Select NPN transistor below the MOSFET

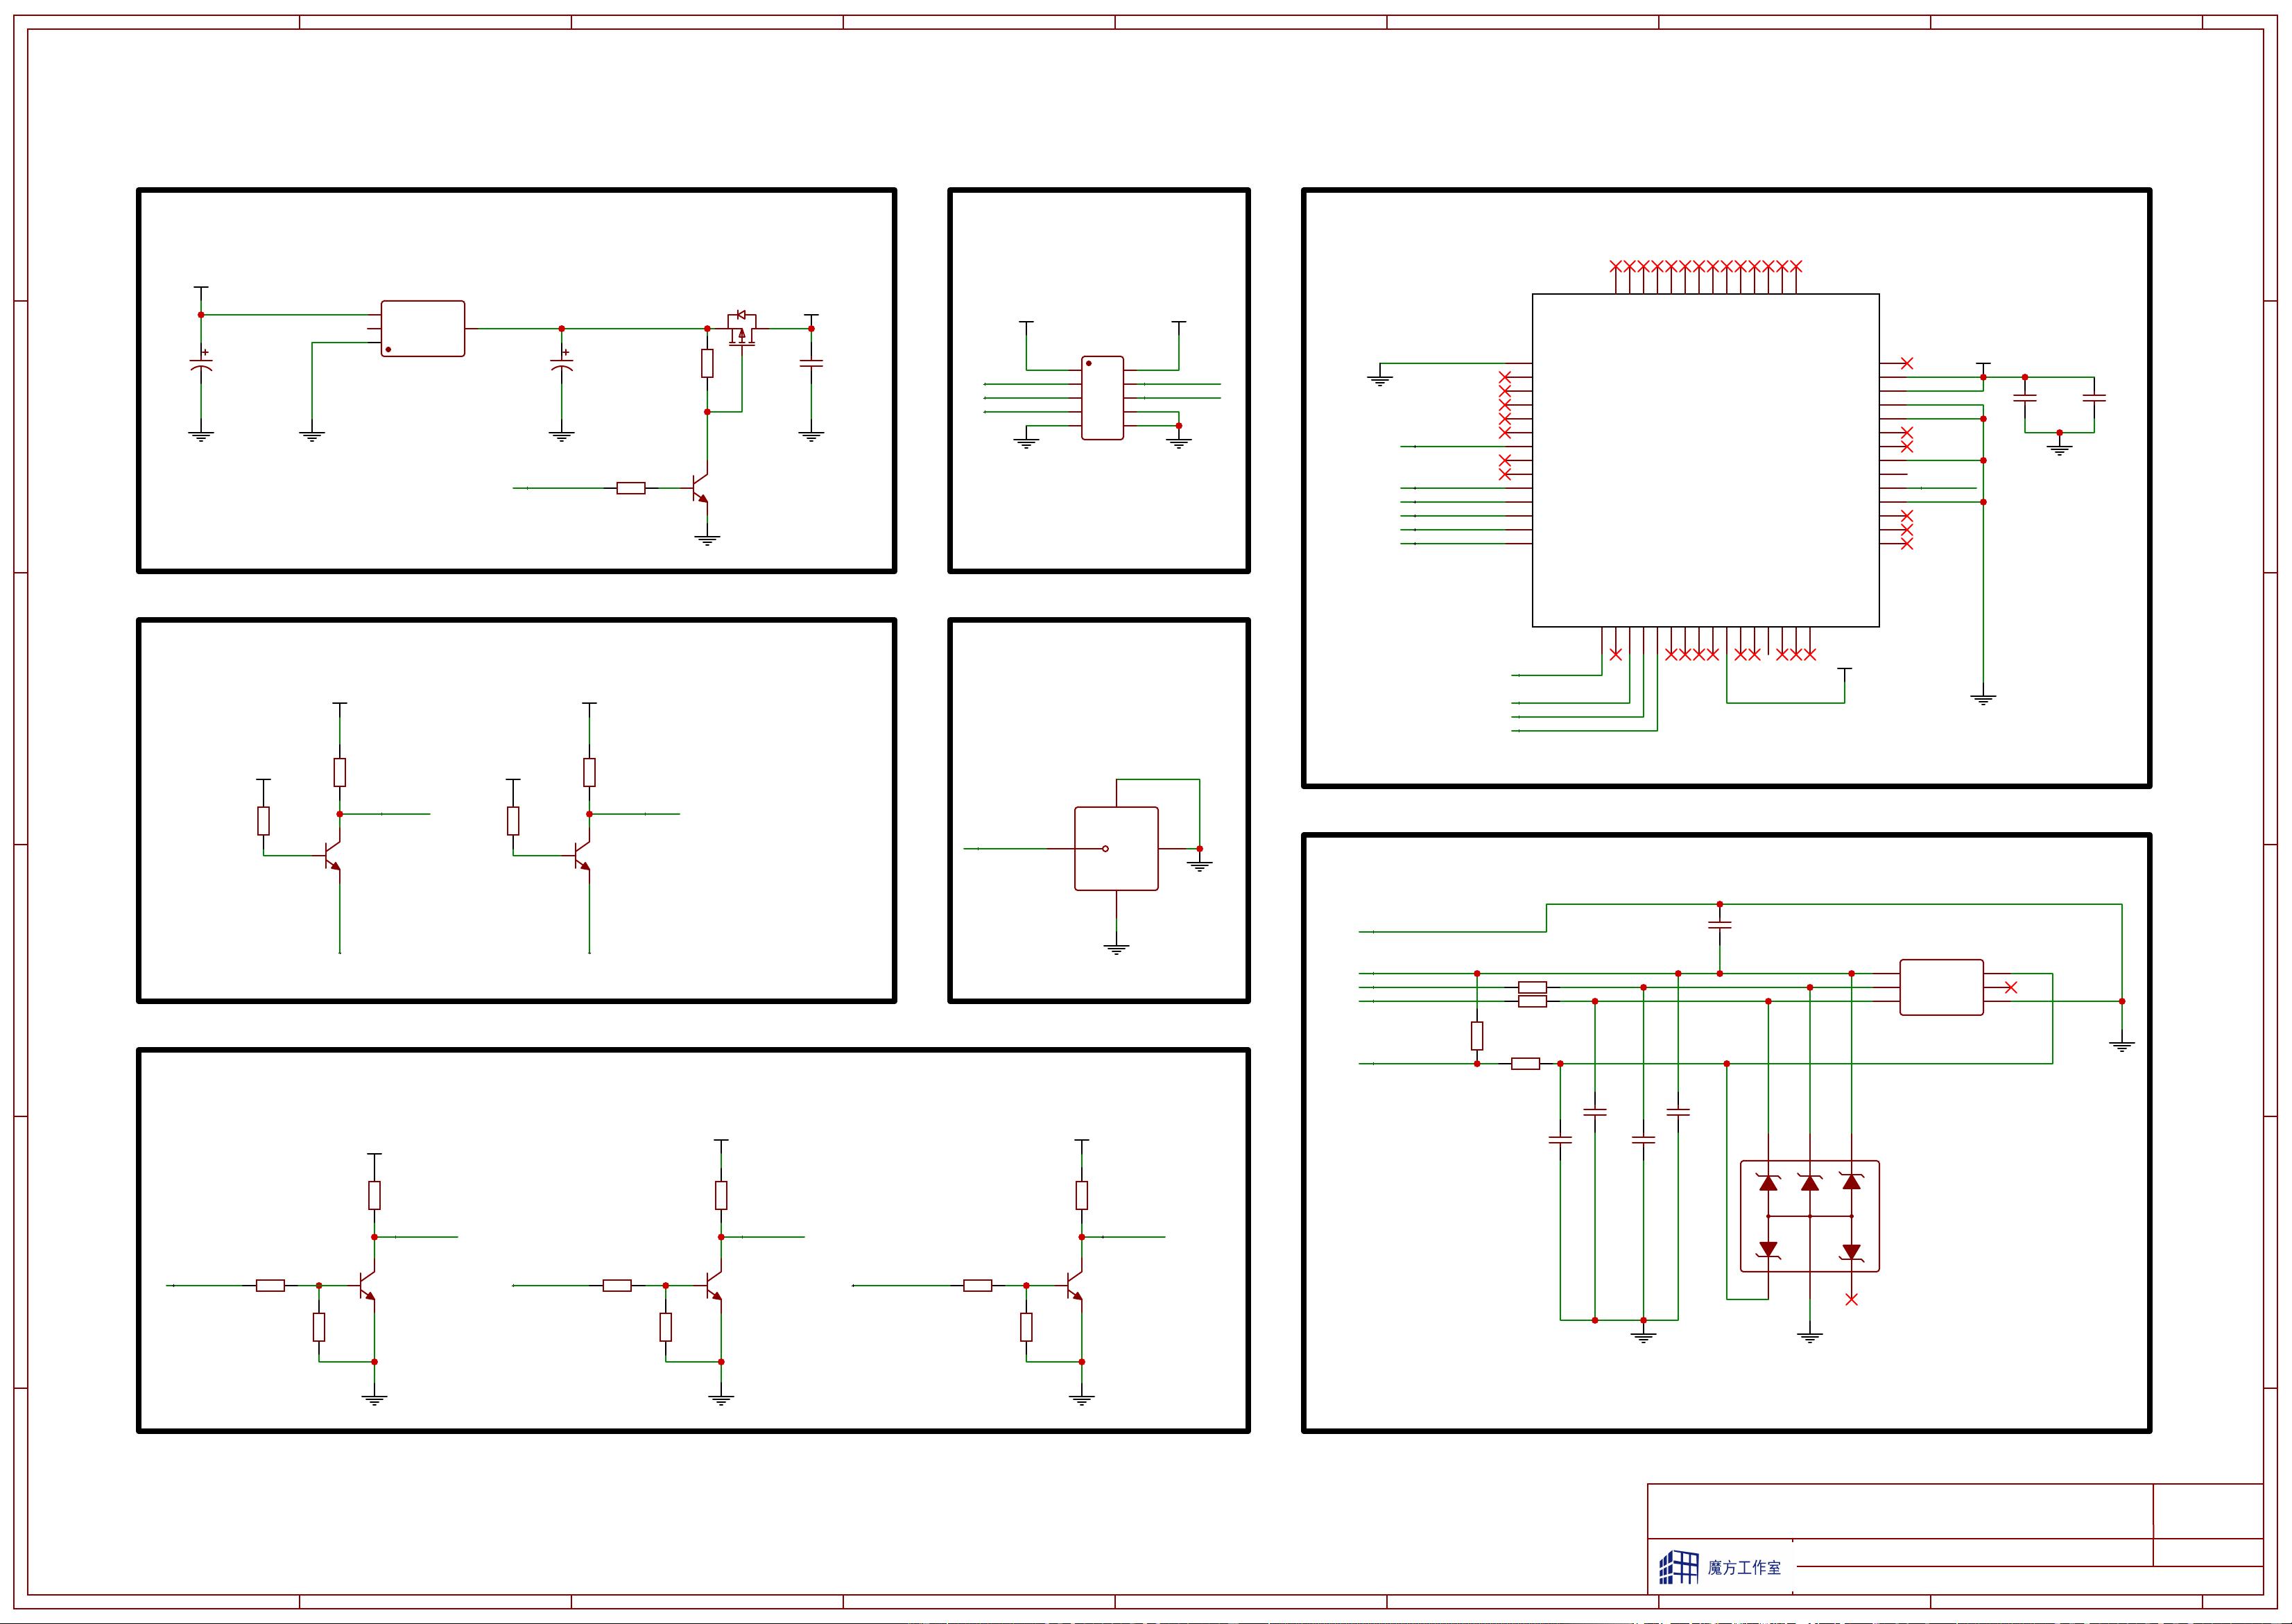pyautogui.click(x=700, y=488)
